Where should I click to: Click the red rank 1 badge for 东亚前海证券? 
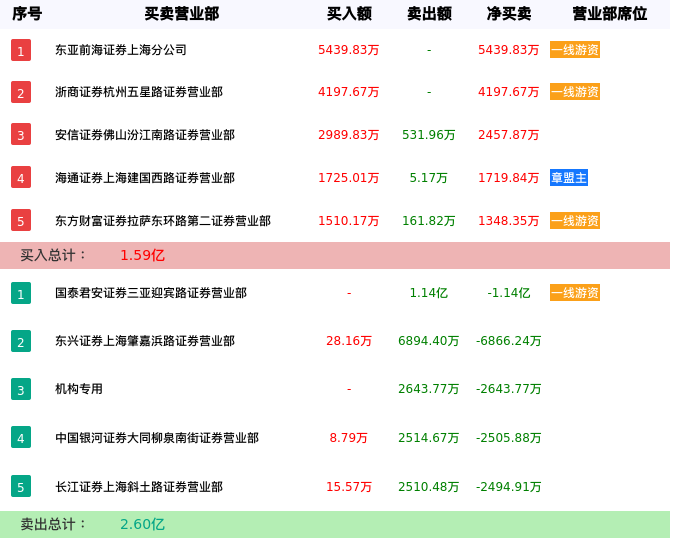[x=21, y=50]
